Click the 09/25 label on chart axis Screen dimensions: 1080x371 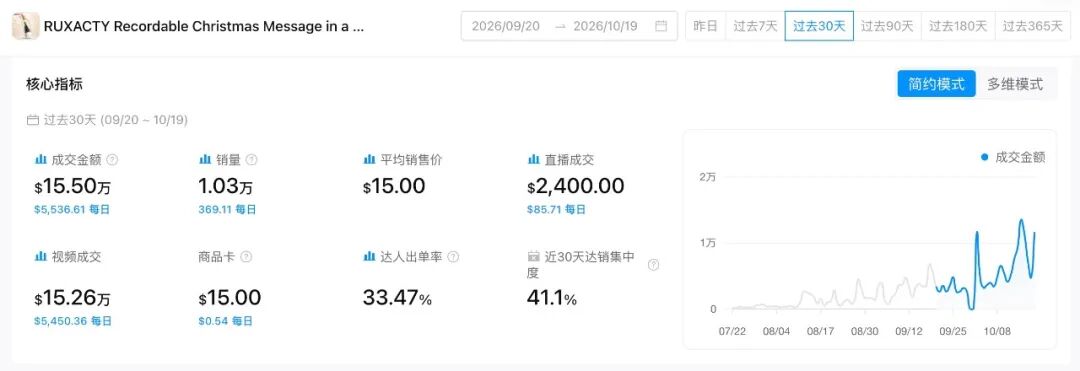coord(953,331)
